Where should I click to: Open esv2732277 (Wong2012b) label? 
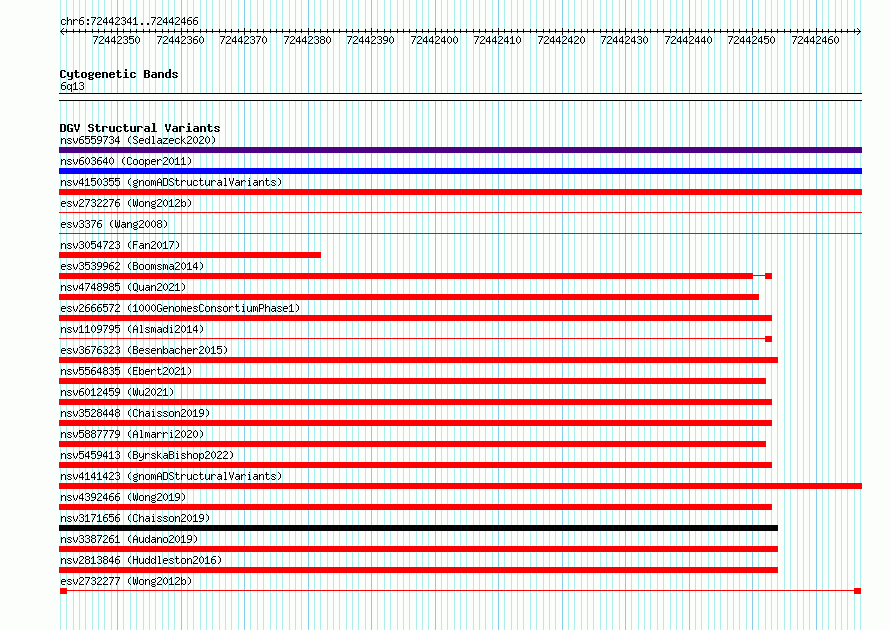tap(126, 581)
